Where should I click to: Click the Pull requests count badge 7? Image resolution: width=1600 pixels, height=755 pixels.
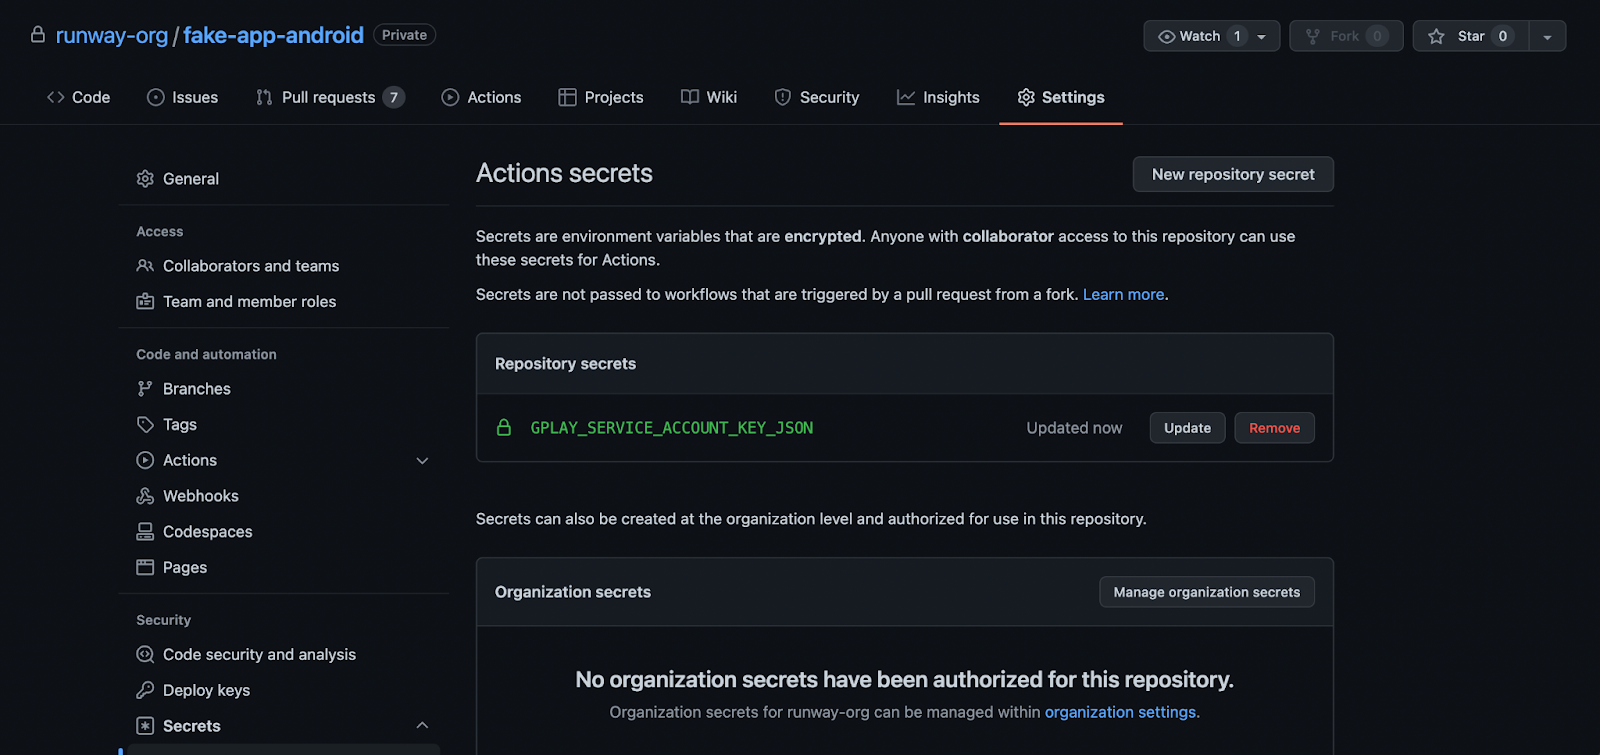coord(394,97)
